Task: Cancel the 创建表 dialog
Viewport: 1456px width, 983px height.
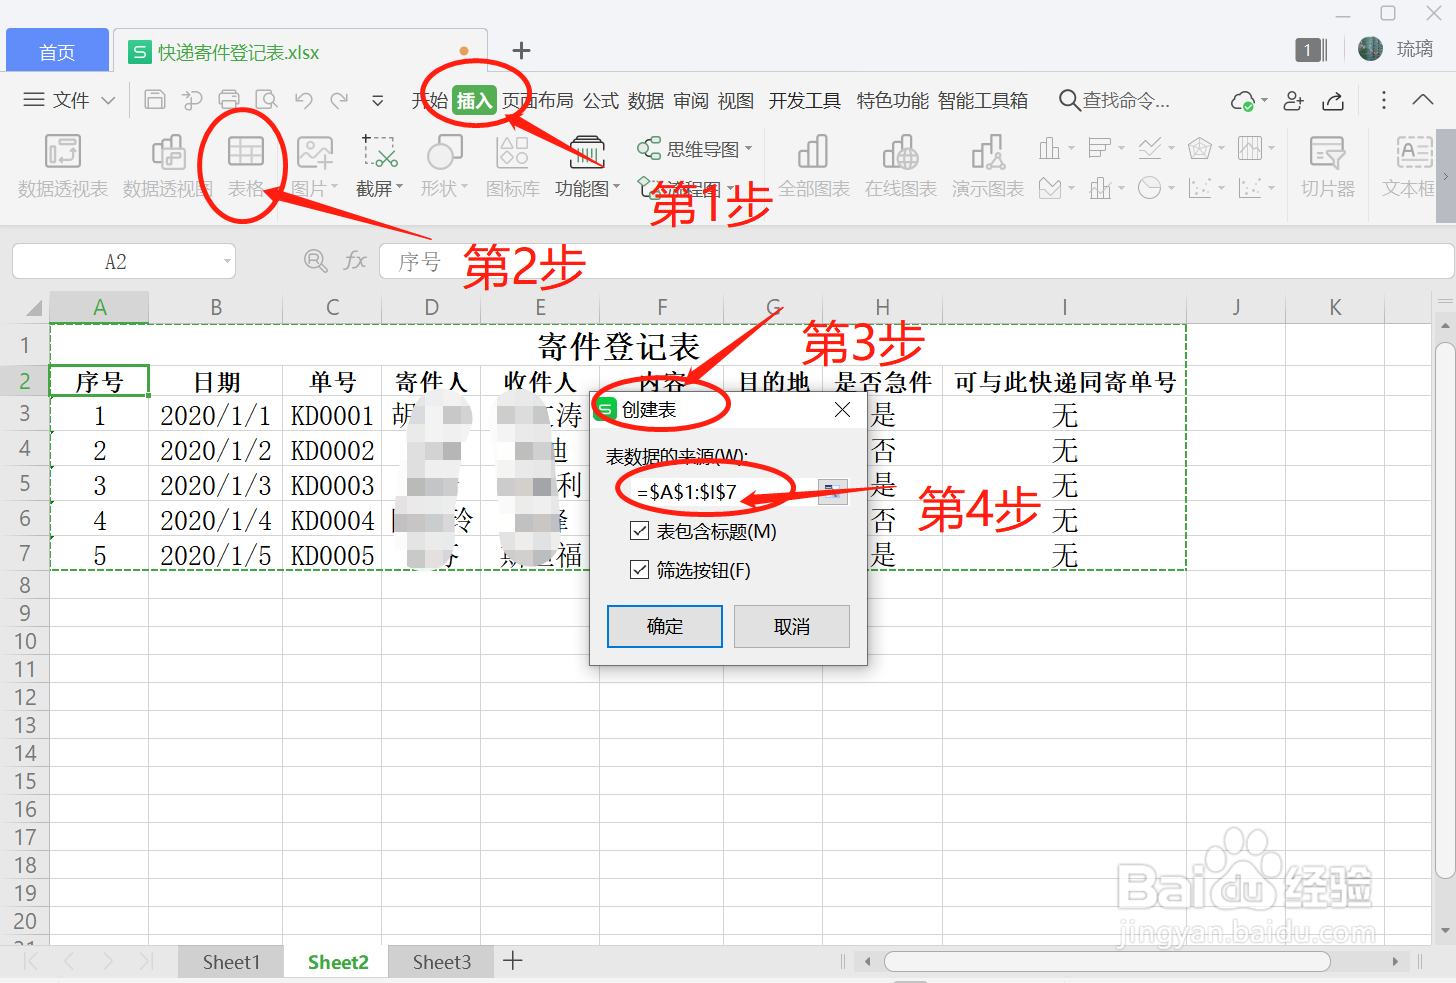Action: coord(791,626)
